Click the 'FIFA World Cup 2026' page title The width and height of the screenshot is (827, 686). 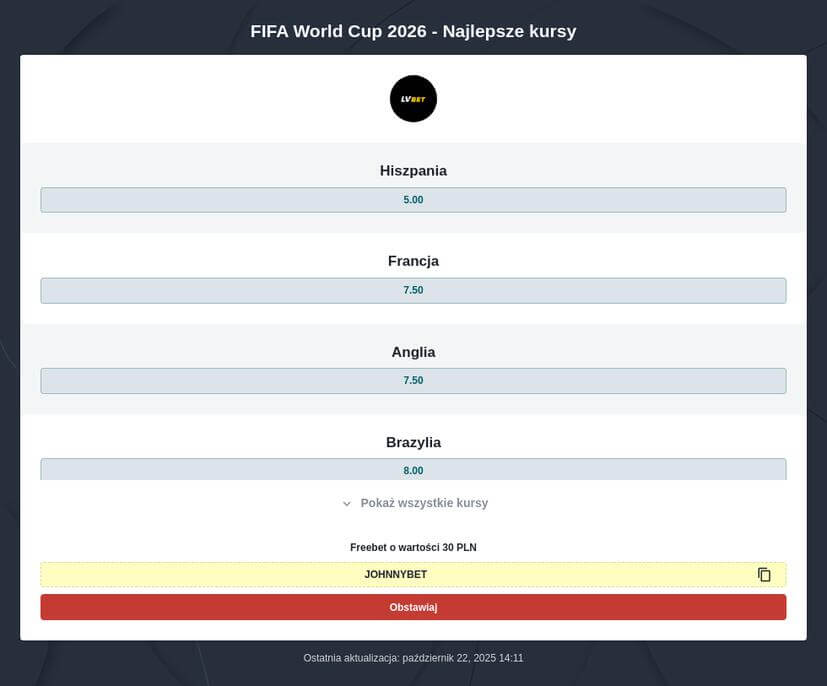pos(340,32)
